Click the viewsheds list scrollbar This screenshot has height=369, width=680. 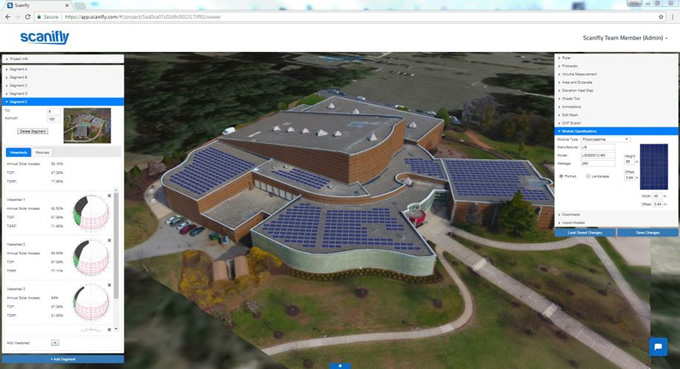(116, 245)
